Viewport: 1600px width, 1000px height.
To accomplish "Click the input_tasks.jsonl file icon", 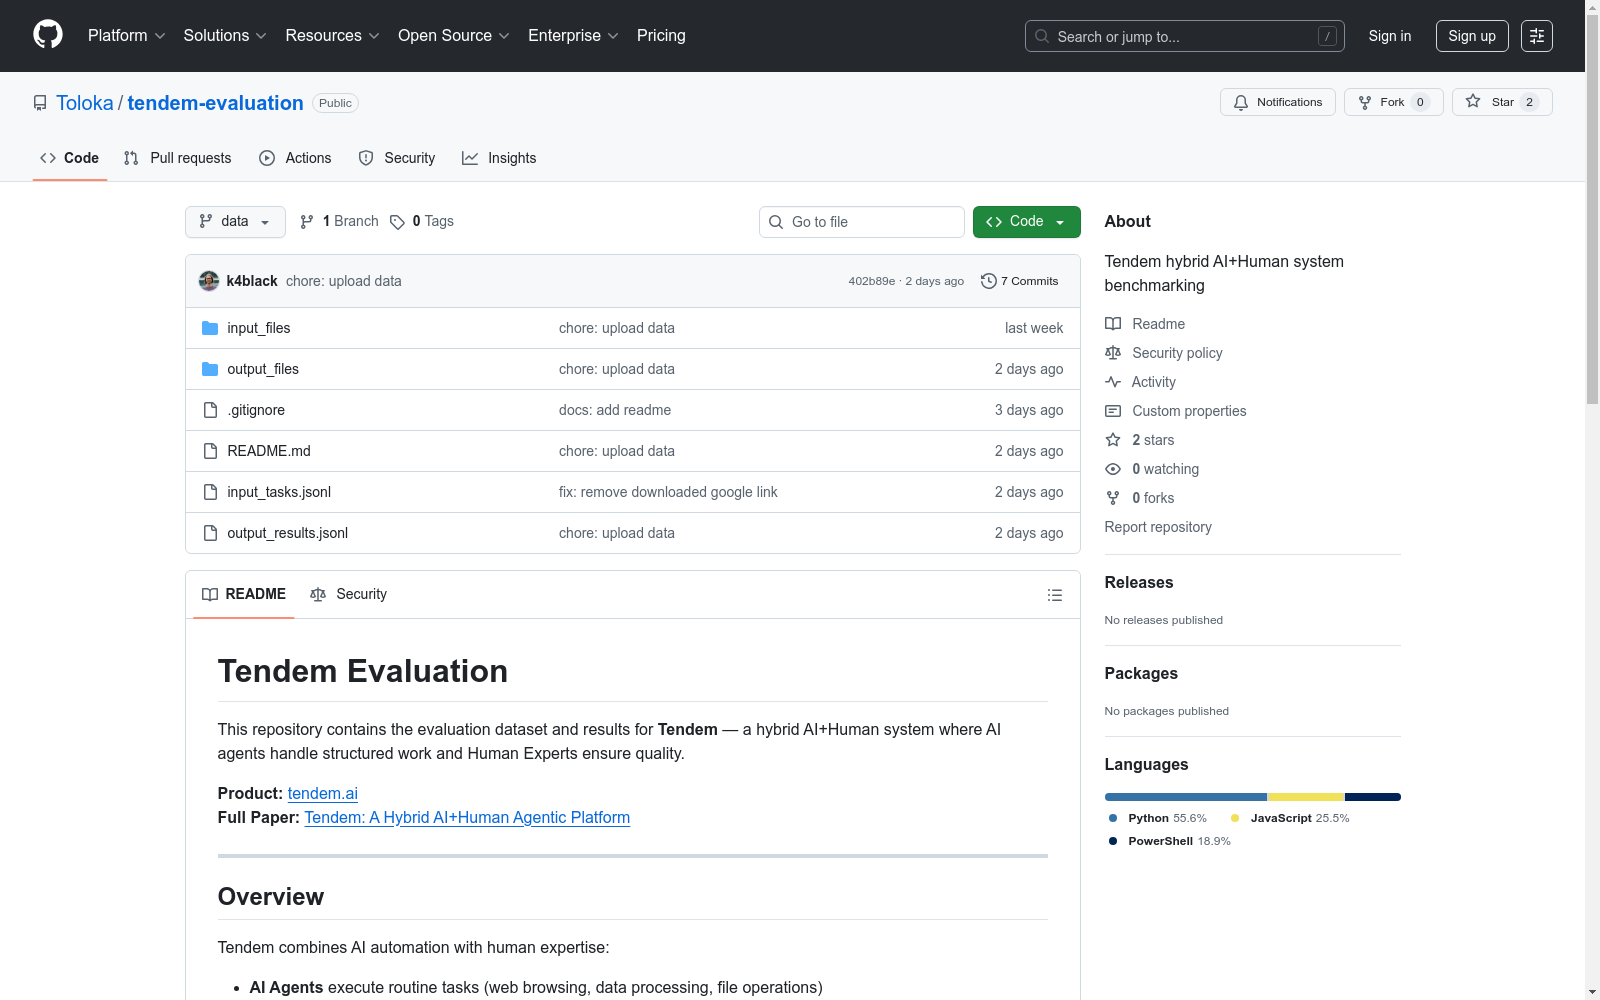I will [x=210, y=492].
